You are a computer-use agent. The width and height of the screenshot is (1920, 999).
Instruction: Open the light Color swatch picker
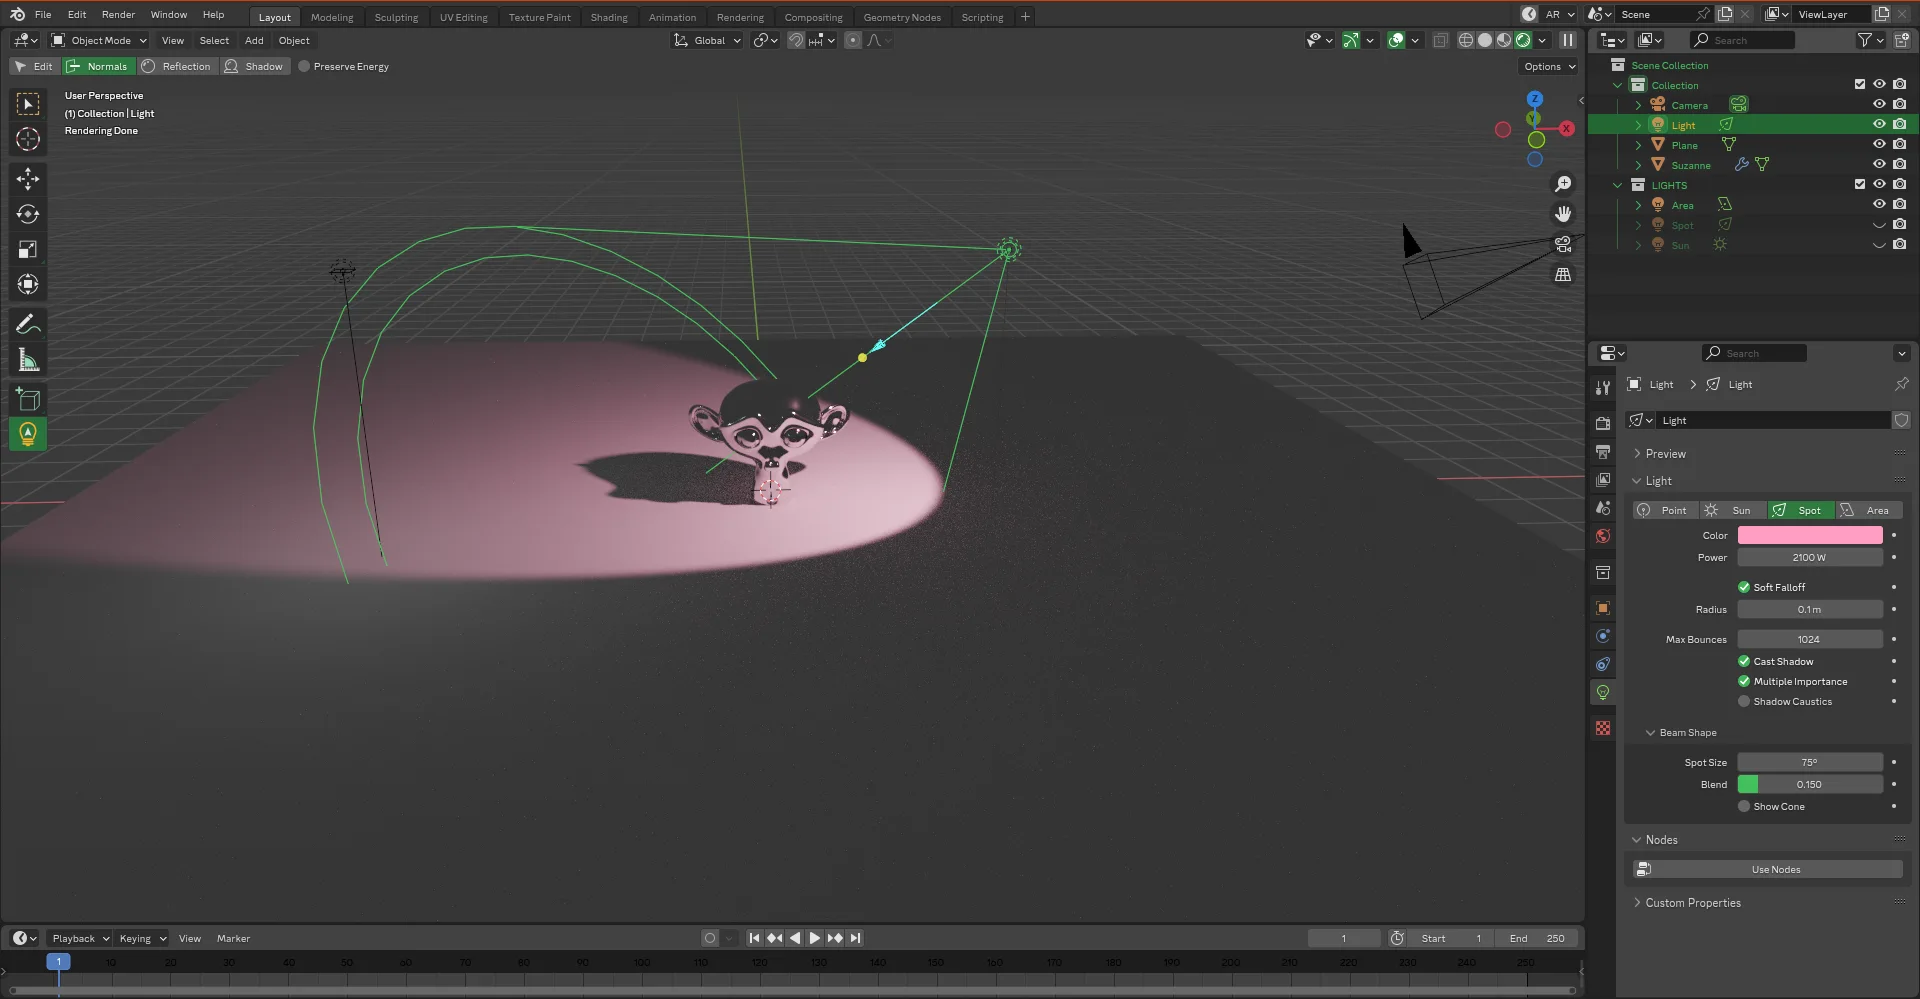pos(1809,535)
